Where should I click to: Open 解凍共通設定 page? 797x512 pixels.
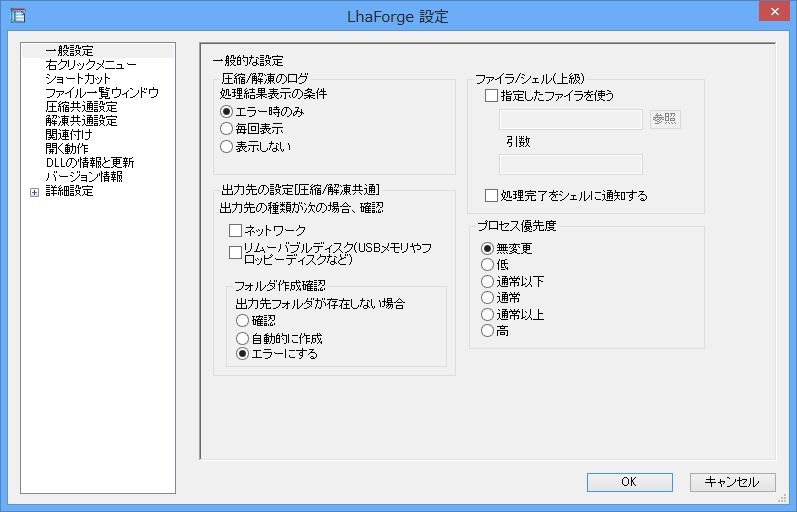81,121
